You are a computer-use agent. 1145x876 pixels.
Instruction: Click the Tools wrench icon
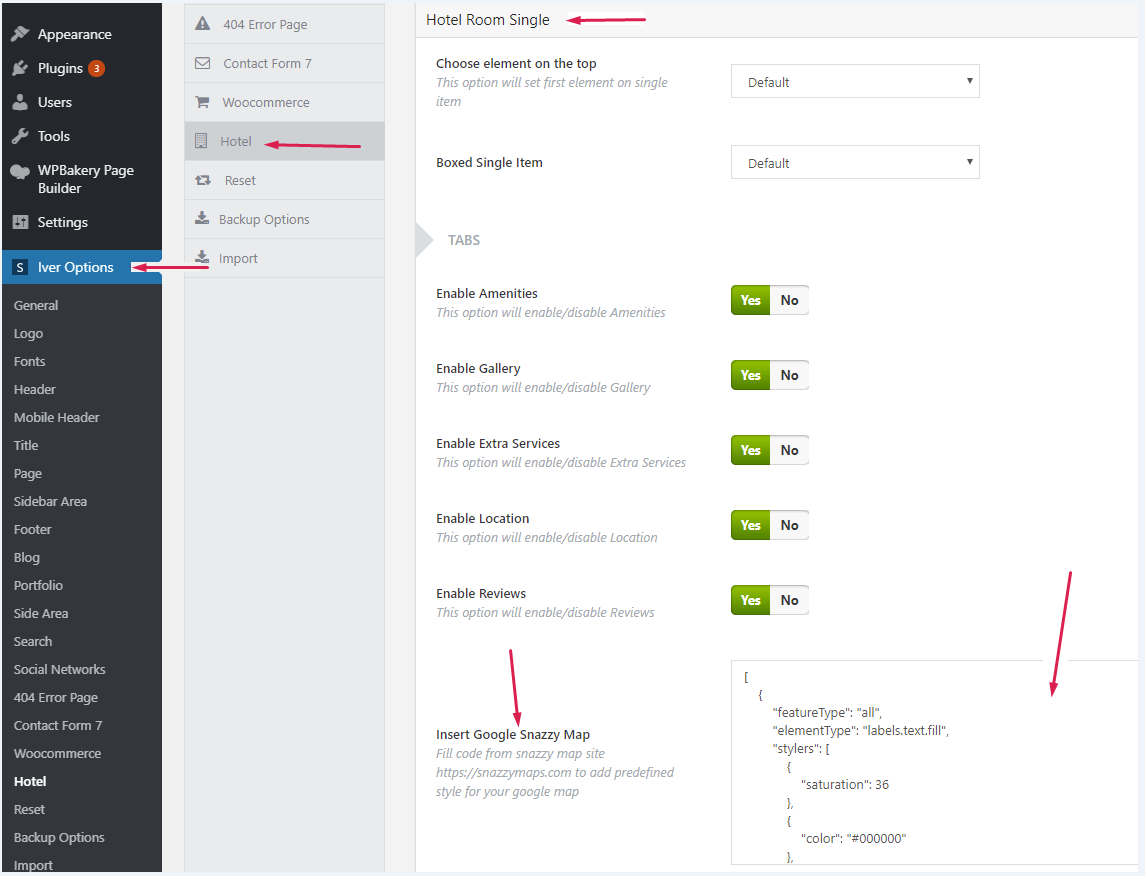(20, 136)
